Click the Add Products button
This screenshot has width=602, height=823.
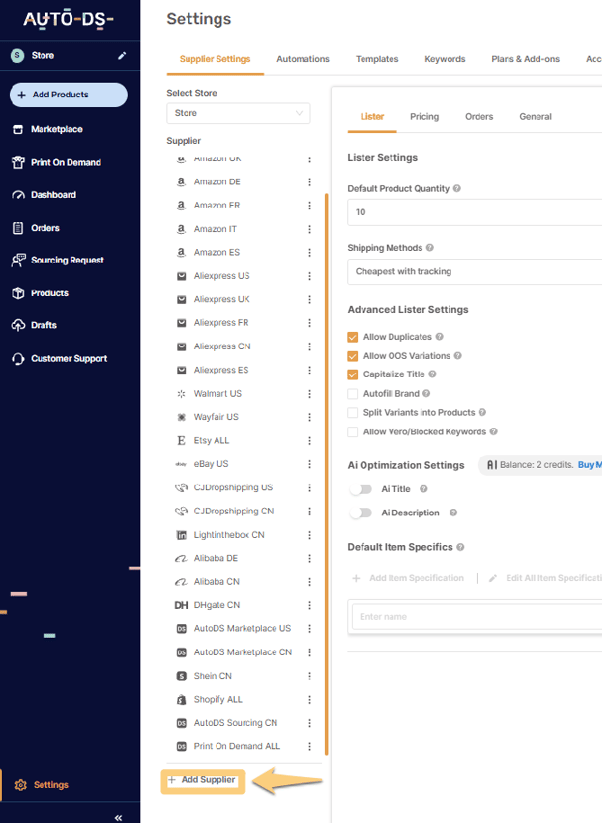pos(69,95)
